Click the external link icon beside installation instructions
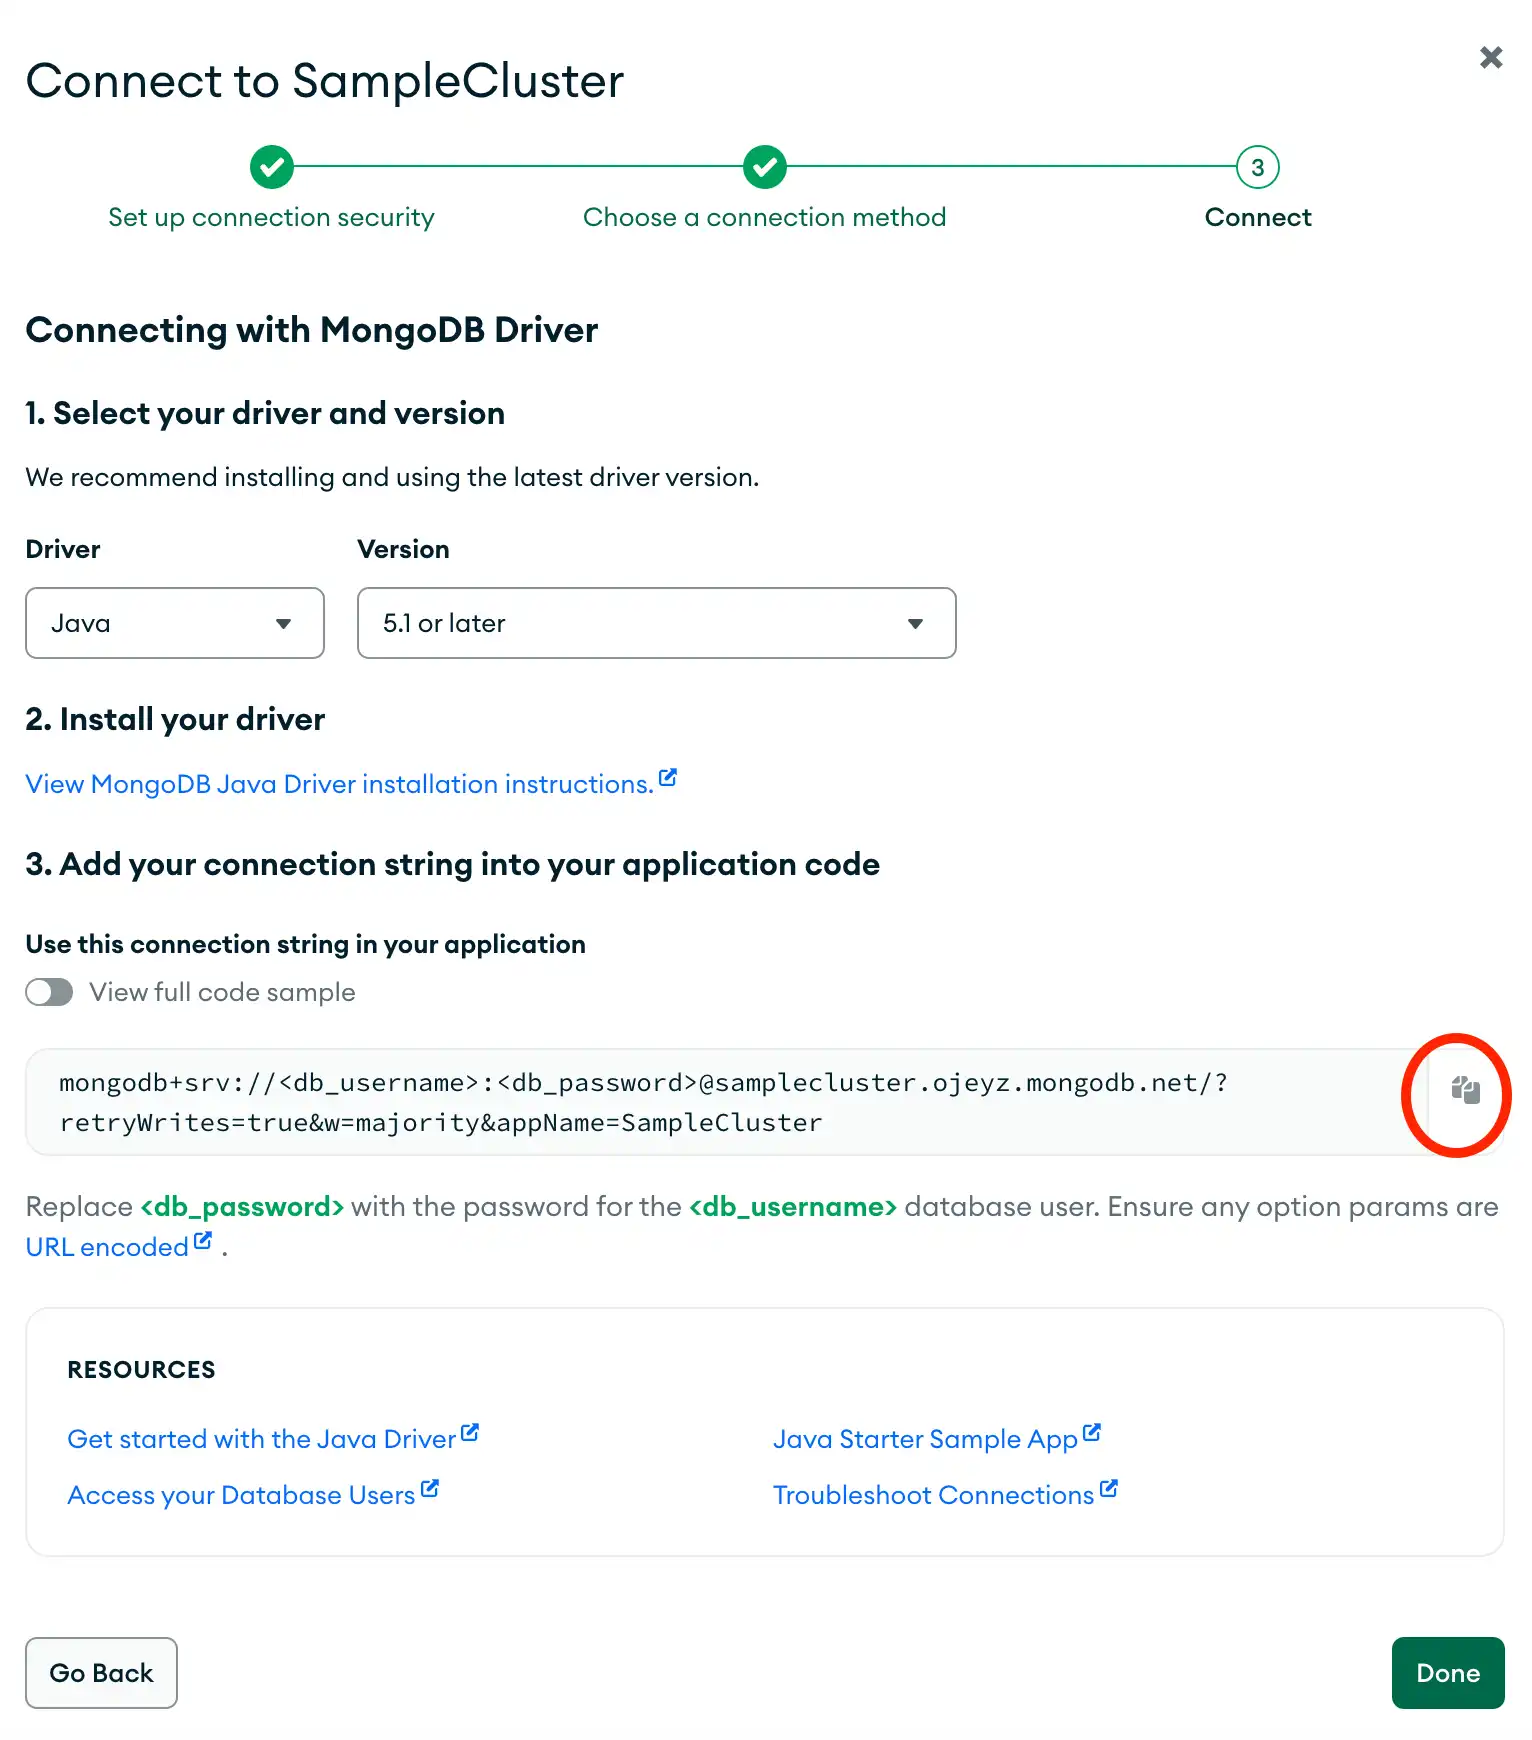The height and width of the screenshot is (1740, 1532). click(x=667, y=775)
